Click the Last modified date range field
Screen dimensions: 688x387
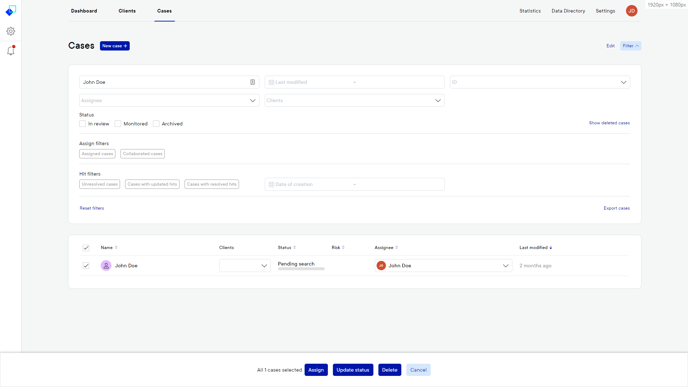coord(355,82)
